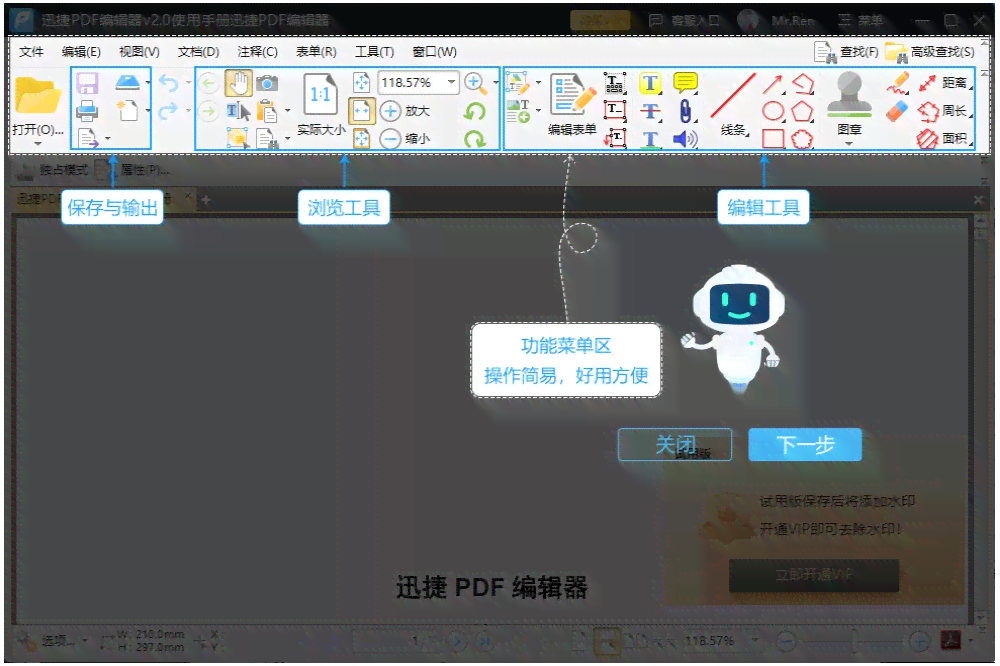This screenshot has height=666, width=1000.
Task: Select the red Arrow tool
Action: click(773, 84)
